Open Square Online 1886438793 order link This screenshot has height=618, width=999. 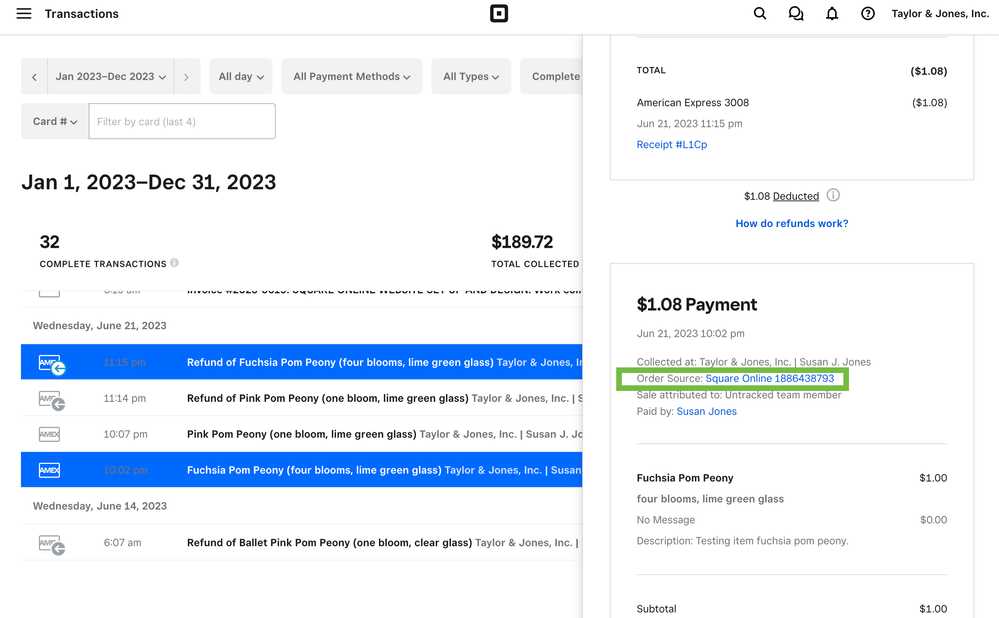pos(770,378)
